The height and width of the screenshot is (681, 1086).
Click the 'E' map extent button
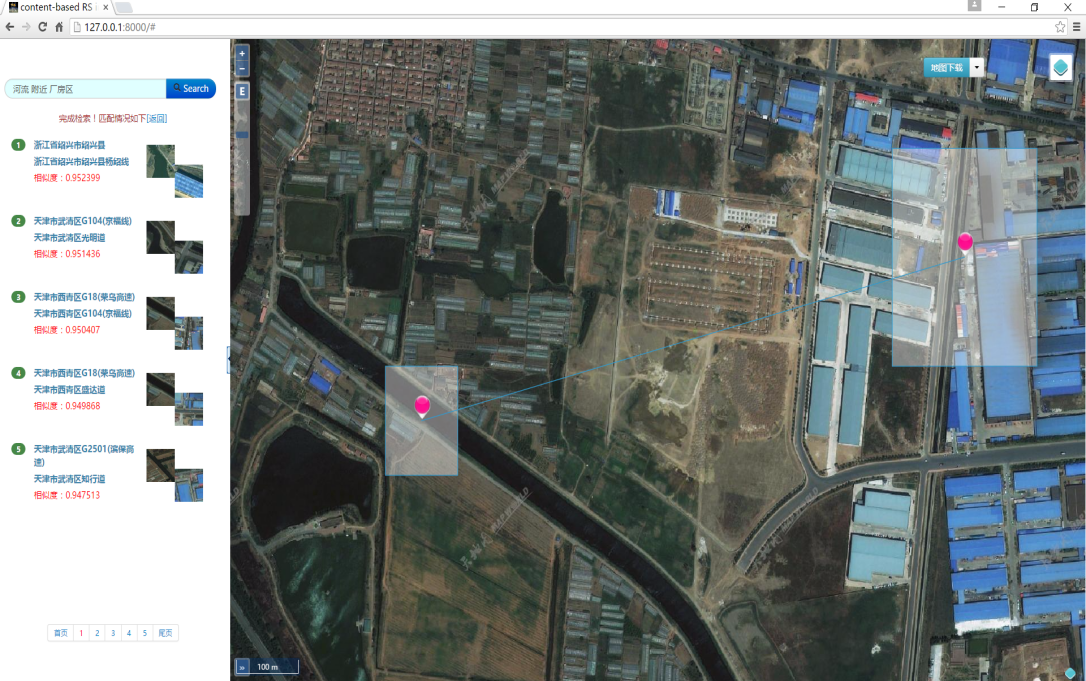242,91
